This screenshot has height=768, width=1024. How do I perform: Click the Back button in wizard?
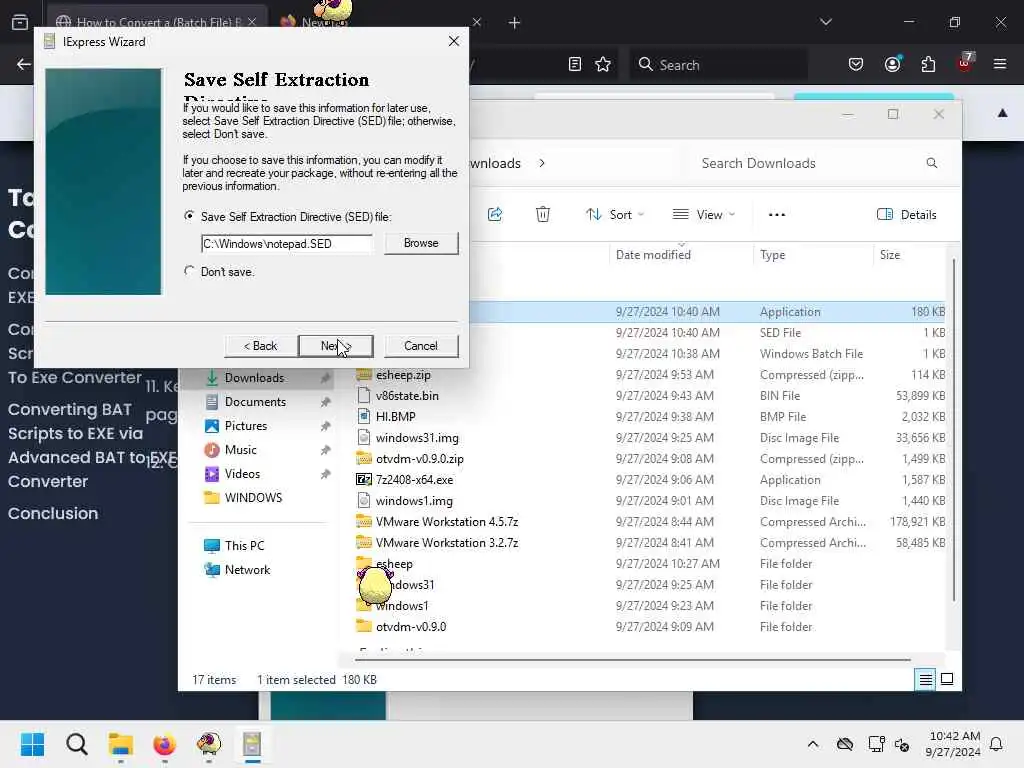pos(260,345)
